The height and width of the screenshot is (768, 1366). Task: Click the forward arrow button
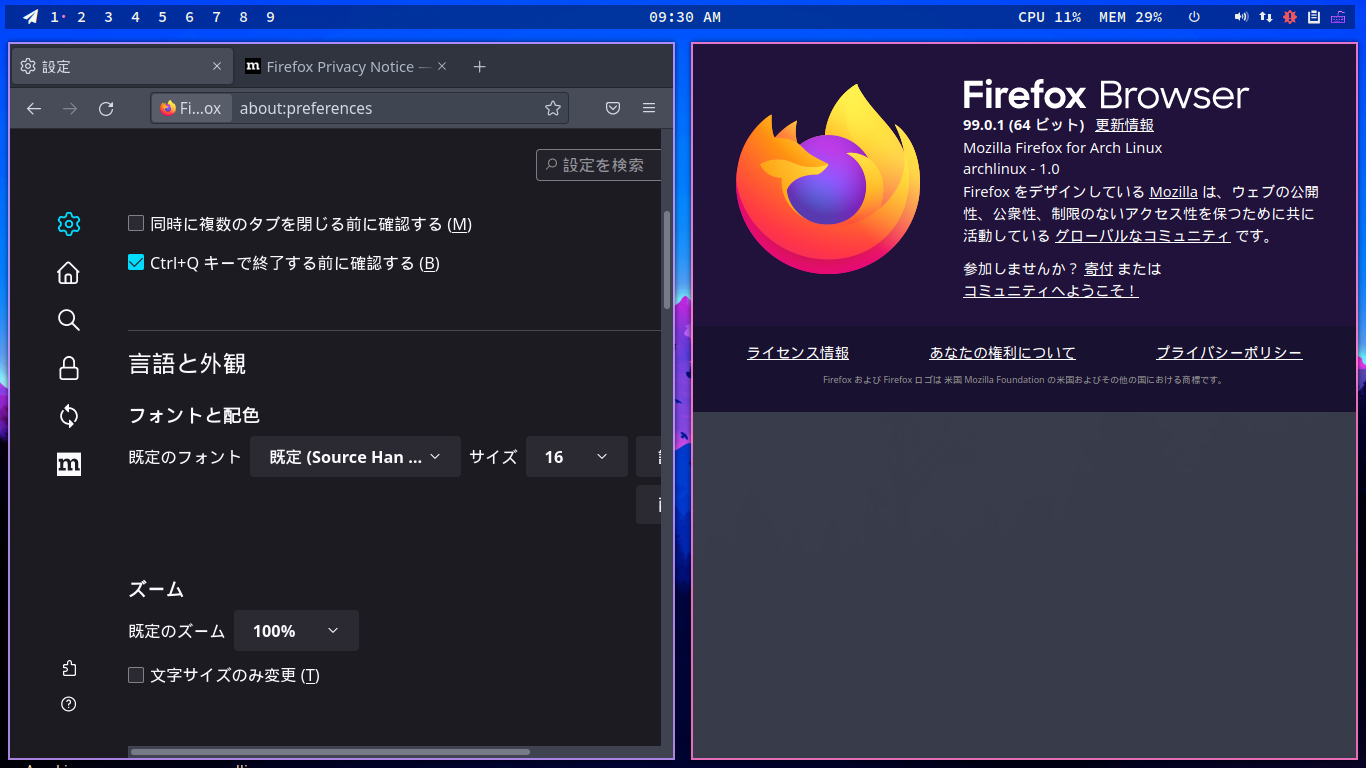70,108
